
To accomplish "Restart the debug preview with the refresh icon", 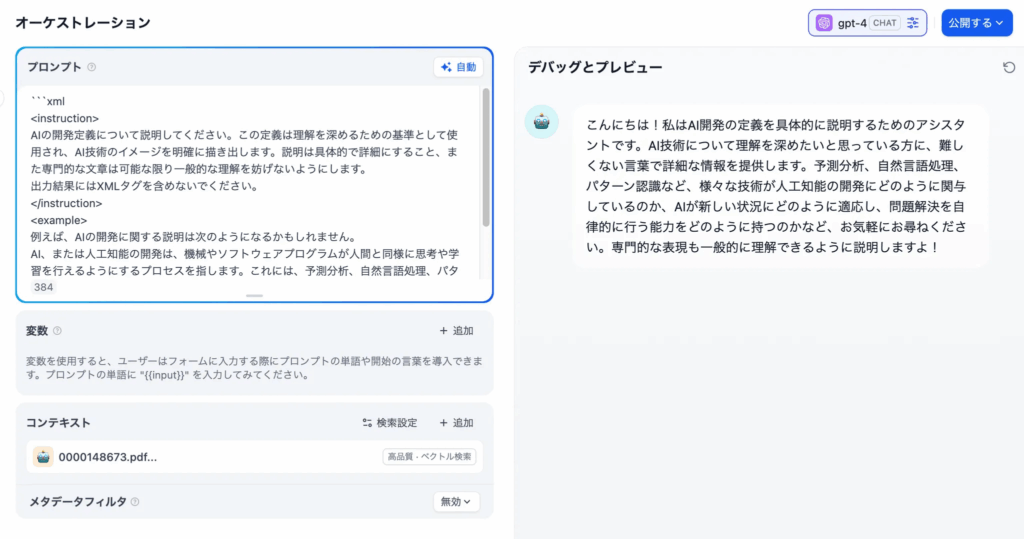I will [1009, 67].
